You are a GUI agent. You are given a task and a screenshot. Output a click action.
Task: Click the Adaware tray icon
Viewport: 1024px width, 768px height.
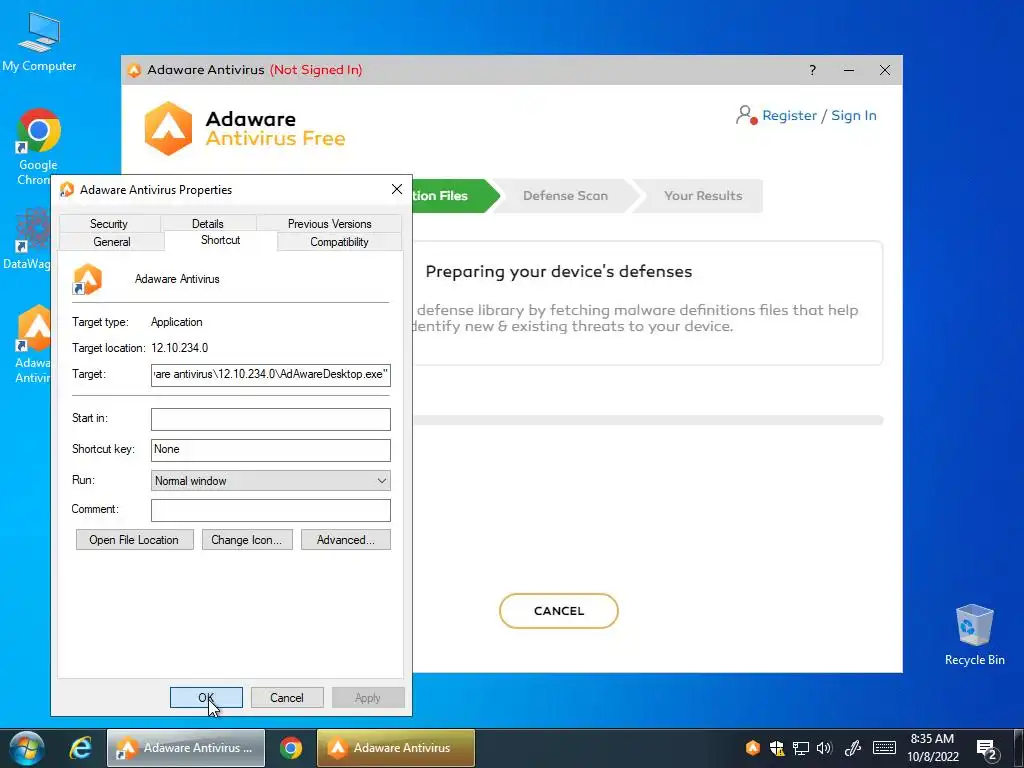pos(753,748)
